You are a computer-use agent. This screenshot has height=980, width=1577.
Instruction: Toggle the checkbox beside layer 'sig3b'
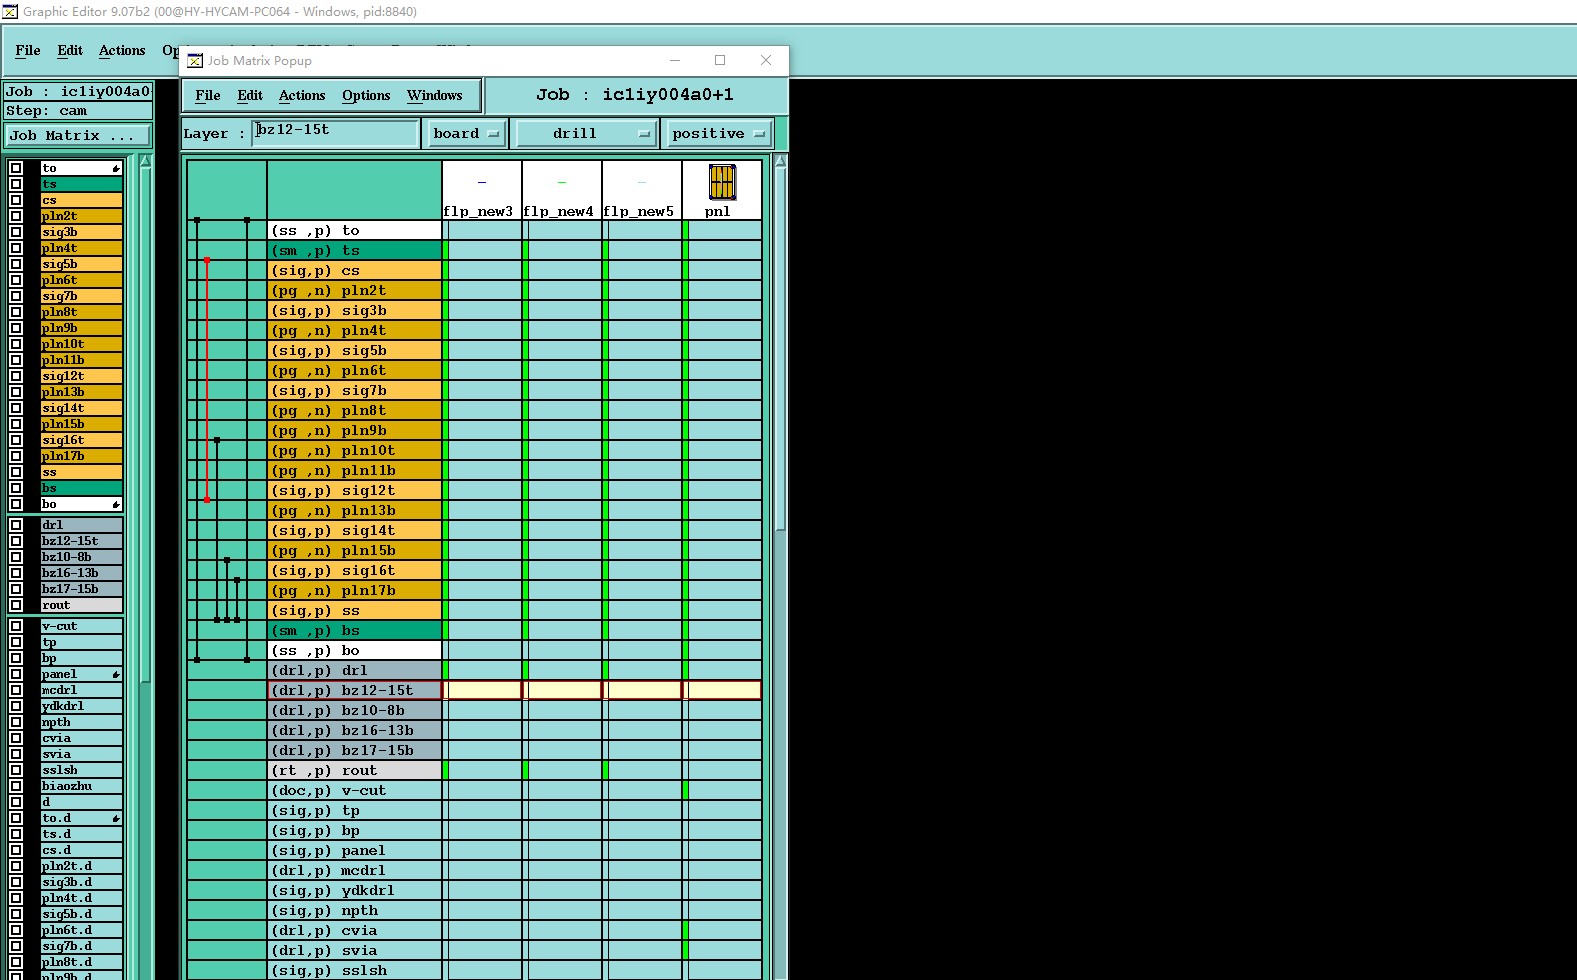pyautogui.click(x=16, y=232)
